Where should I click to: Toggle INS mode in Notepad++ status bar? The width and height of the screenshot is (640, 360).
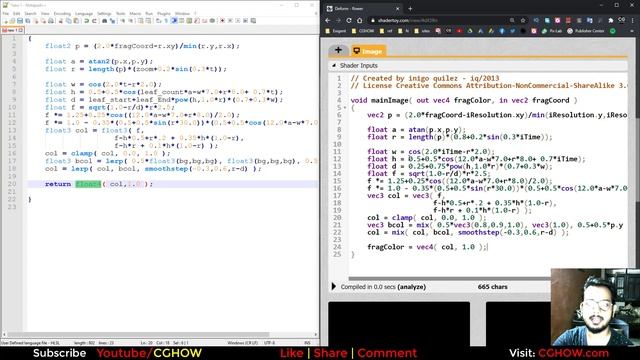tap(307, 343)
